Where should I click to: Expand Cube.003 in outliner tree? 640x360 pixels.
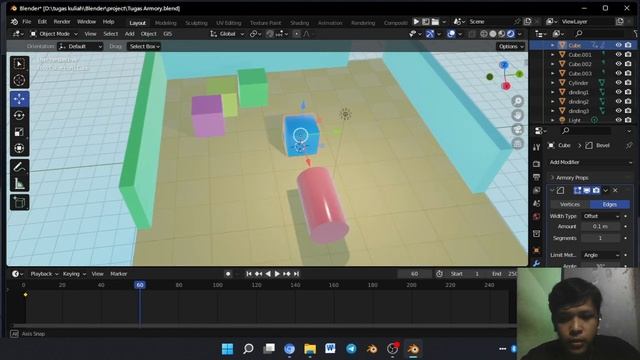553,73
